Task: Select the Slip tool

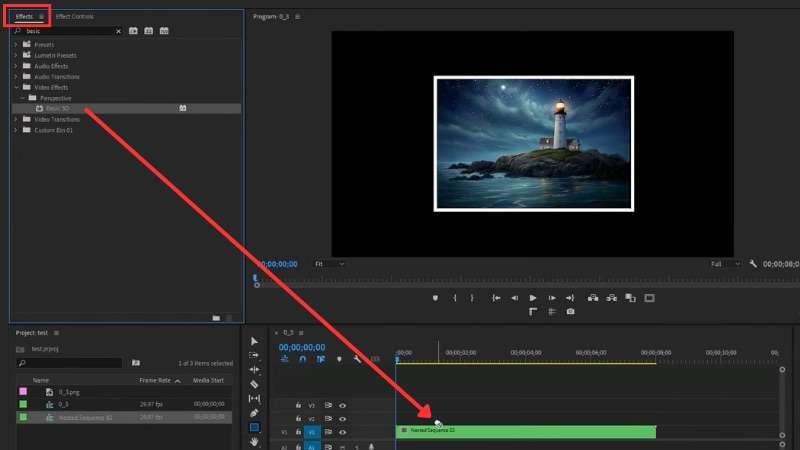Action: click(254, 398)
